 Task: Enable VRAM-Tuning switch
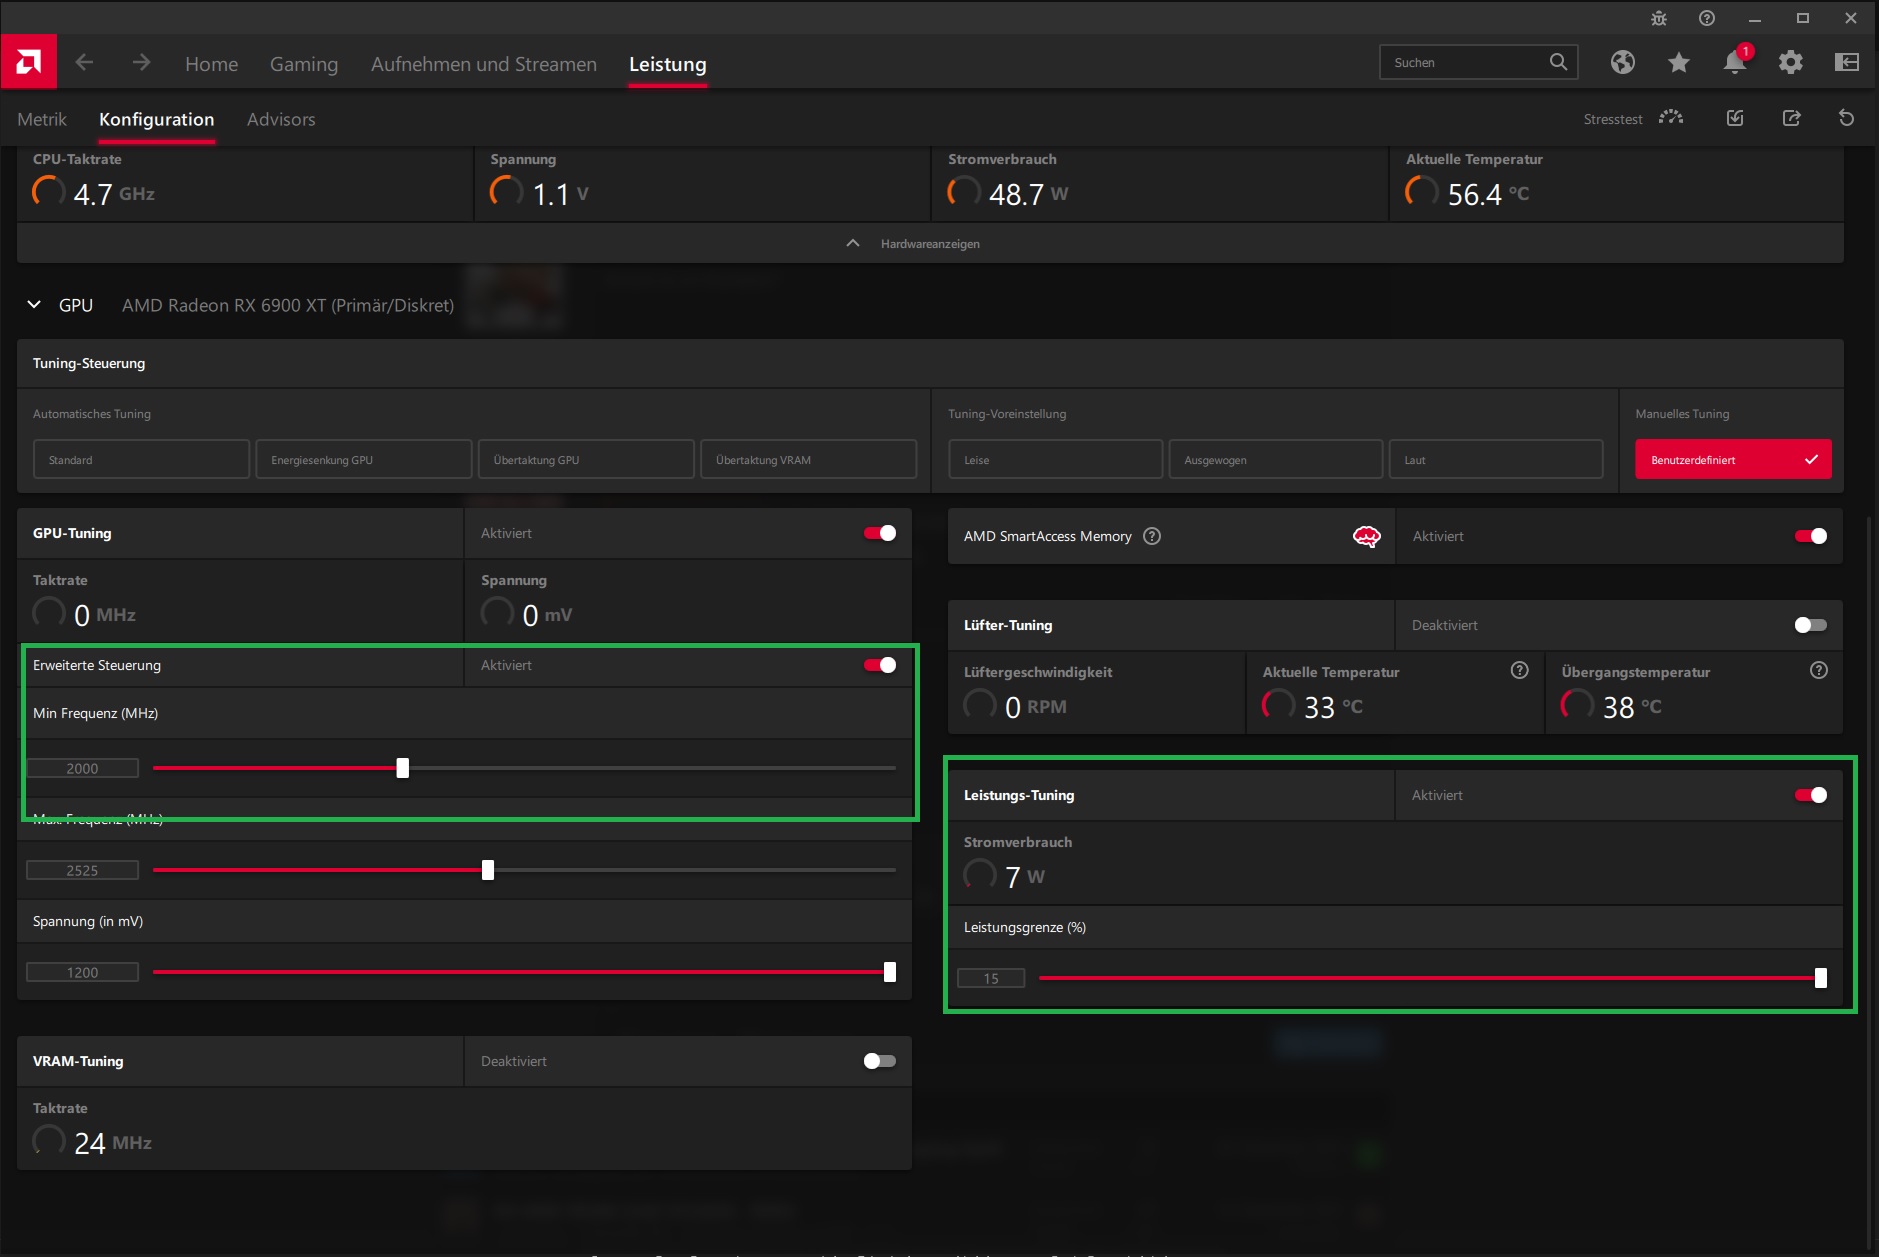click(880, 1061)
